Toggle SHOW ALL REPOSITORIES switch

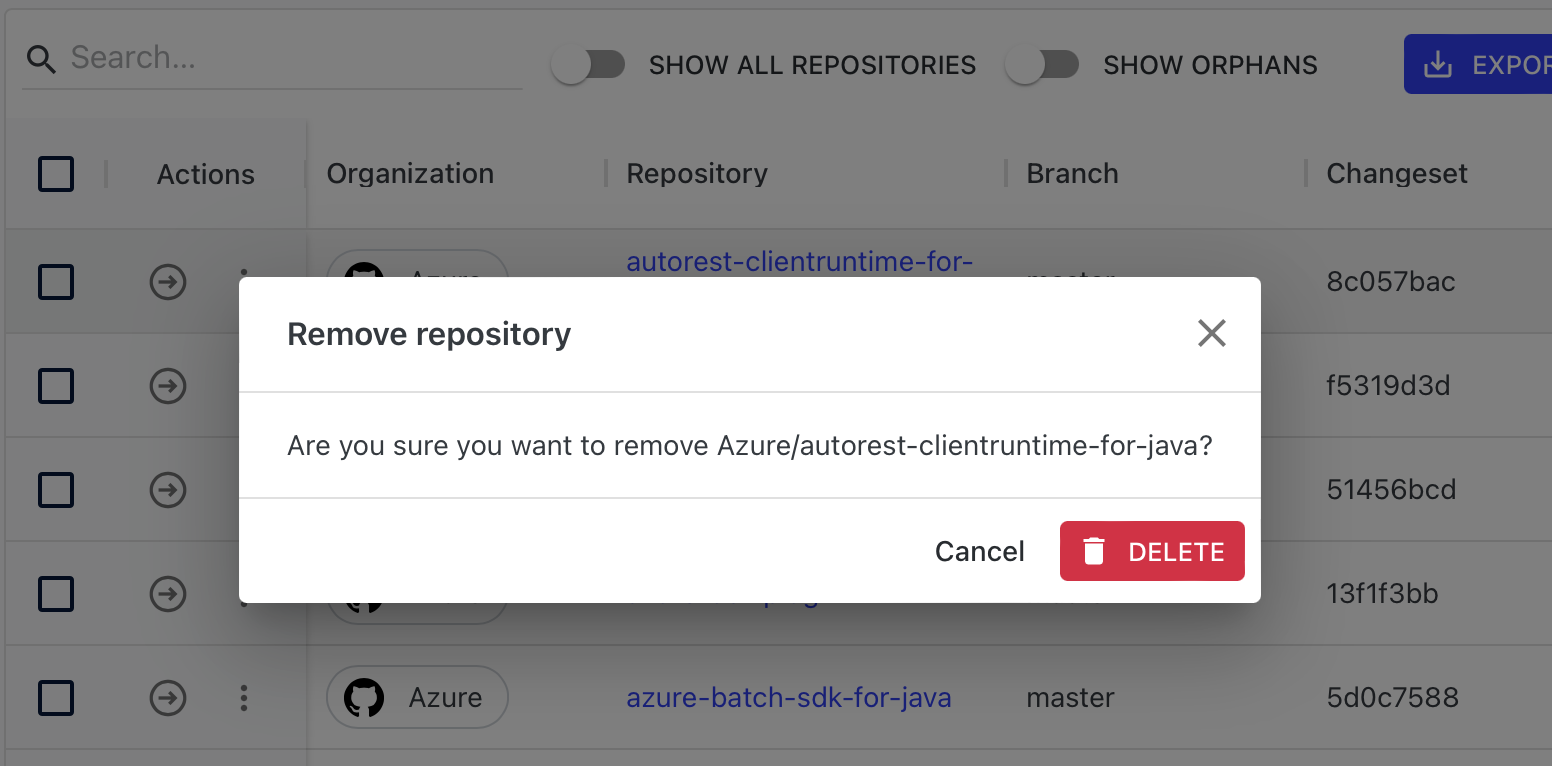(588, 65)
